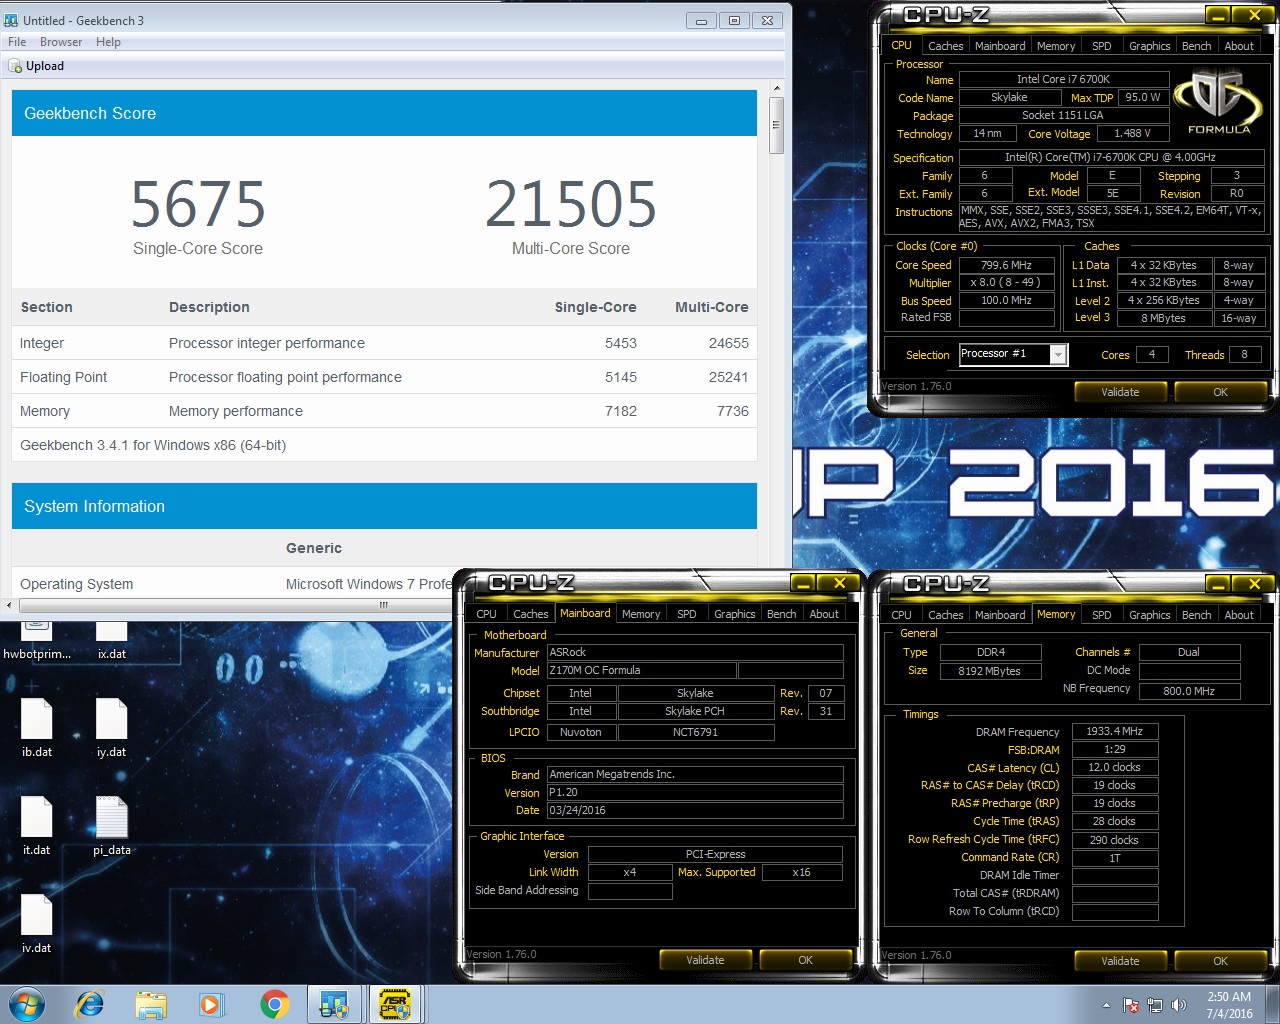Open the network tray icon
The image size is (1280, 1024).
coord(1155,1005)
